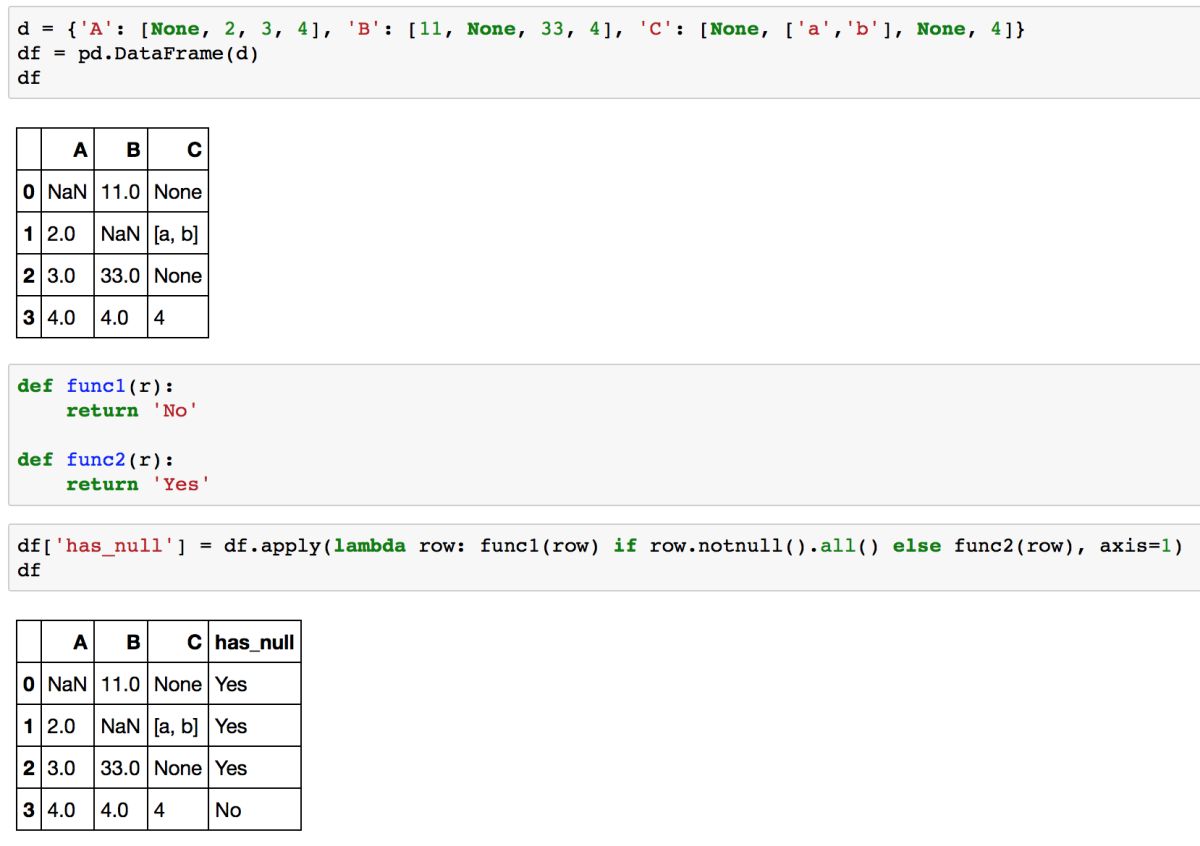This screenshot has width=1200, height=846.
Task: Click the [a, b] cell in the has_null table
Action: coord(178,726)
